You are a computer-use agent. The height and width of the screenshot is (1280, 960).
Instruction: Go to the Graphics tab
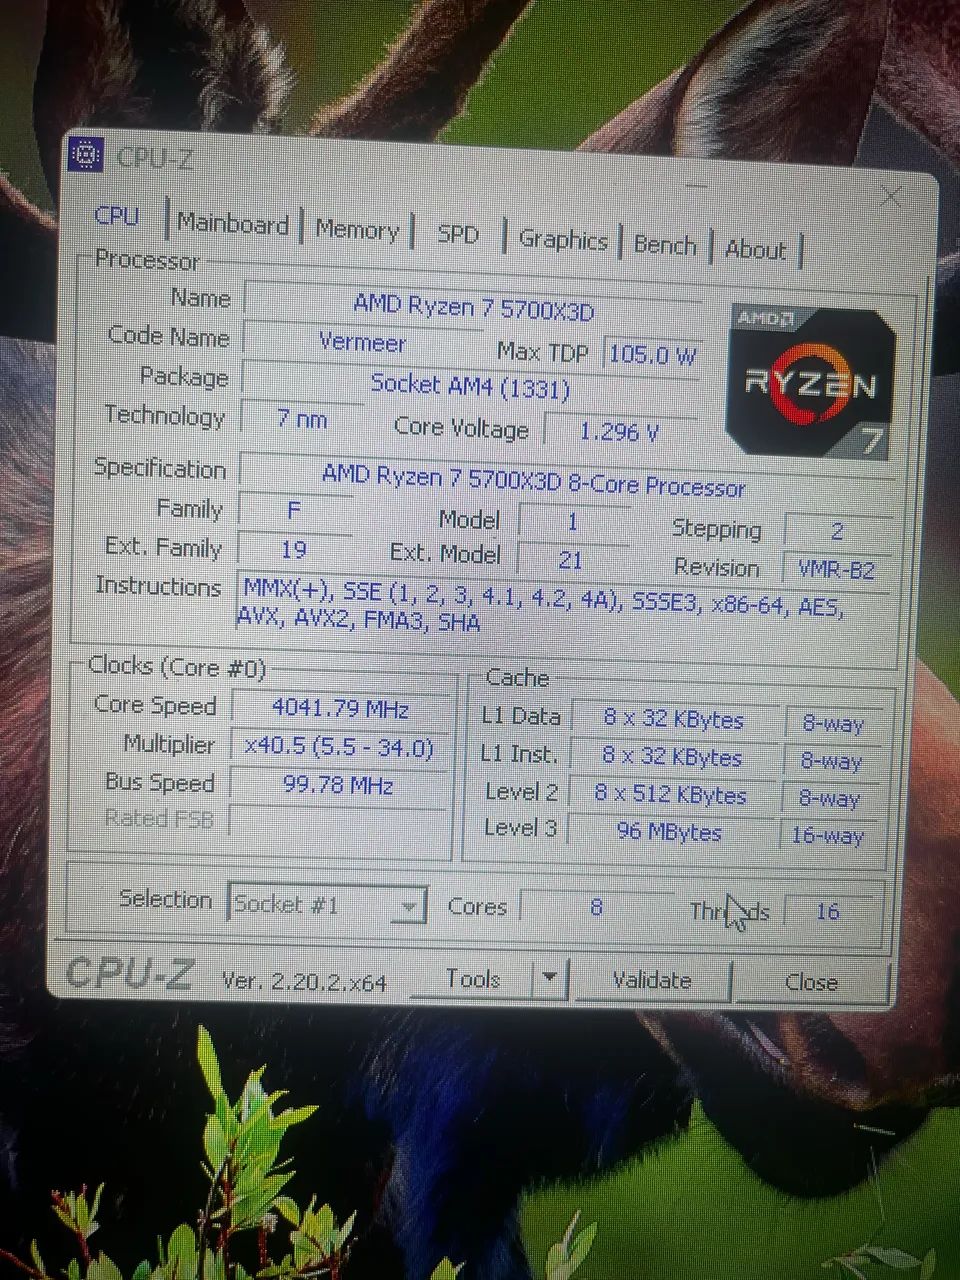563,240
